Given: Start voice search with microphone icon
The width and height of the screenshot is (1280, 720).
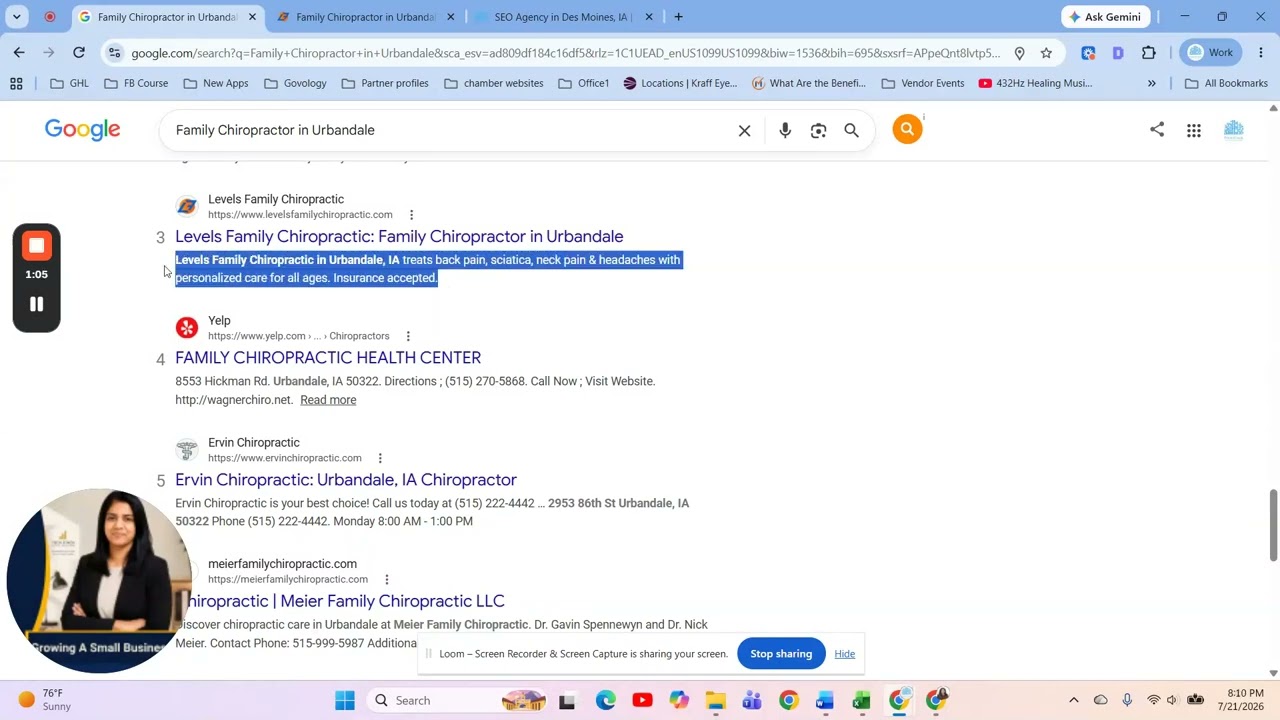Looking at the screenshot, I should (x=785, y=131).
